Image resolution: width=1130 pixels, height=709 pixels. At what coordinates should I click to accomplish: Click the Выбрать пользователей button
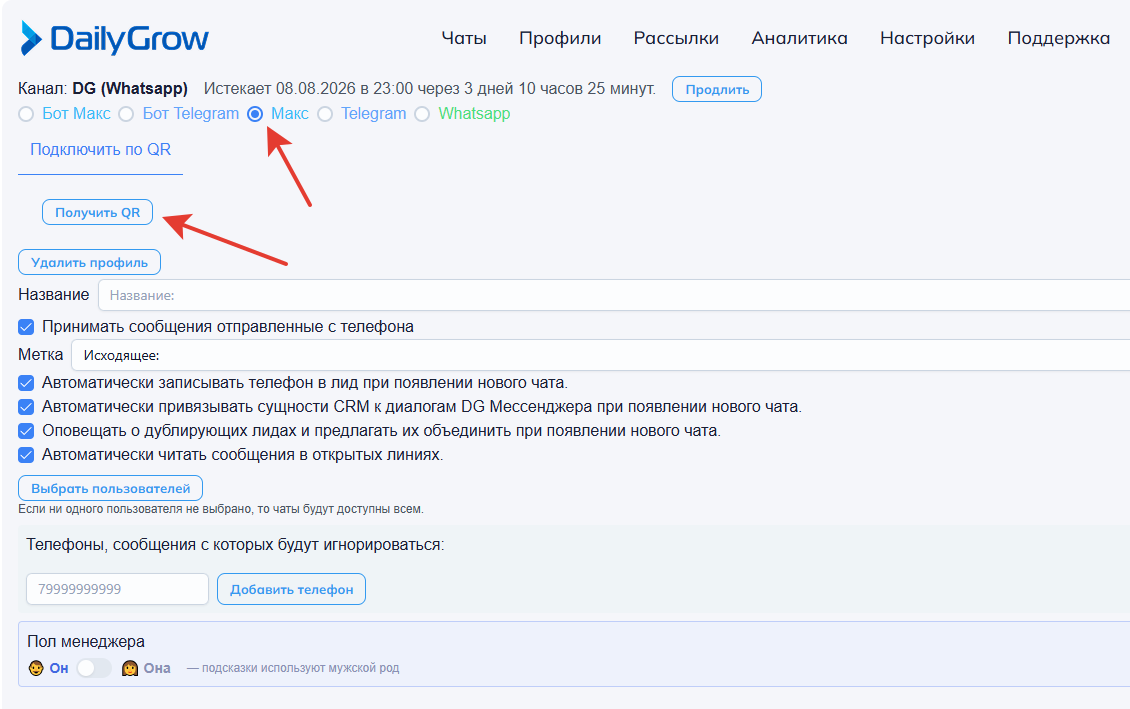click(110, 489)
